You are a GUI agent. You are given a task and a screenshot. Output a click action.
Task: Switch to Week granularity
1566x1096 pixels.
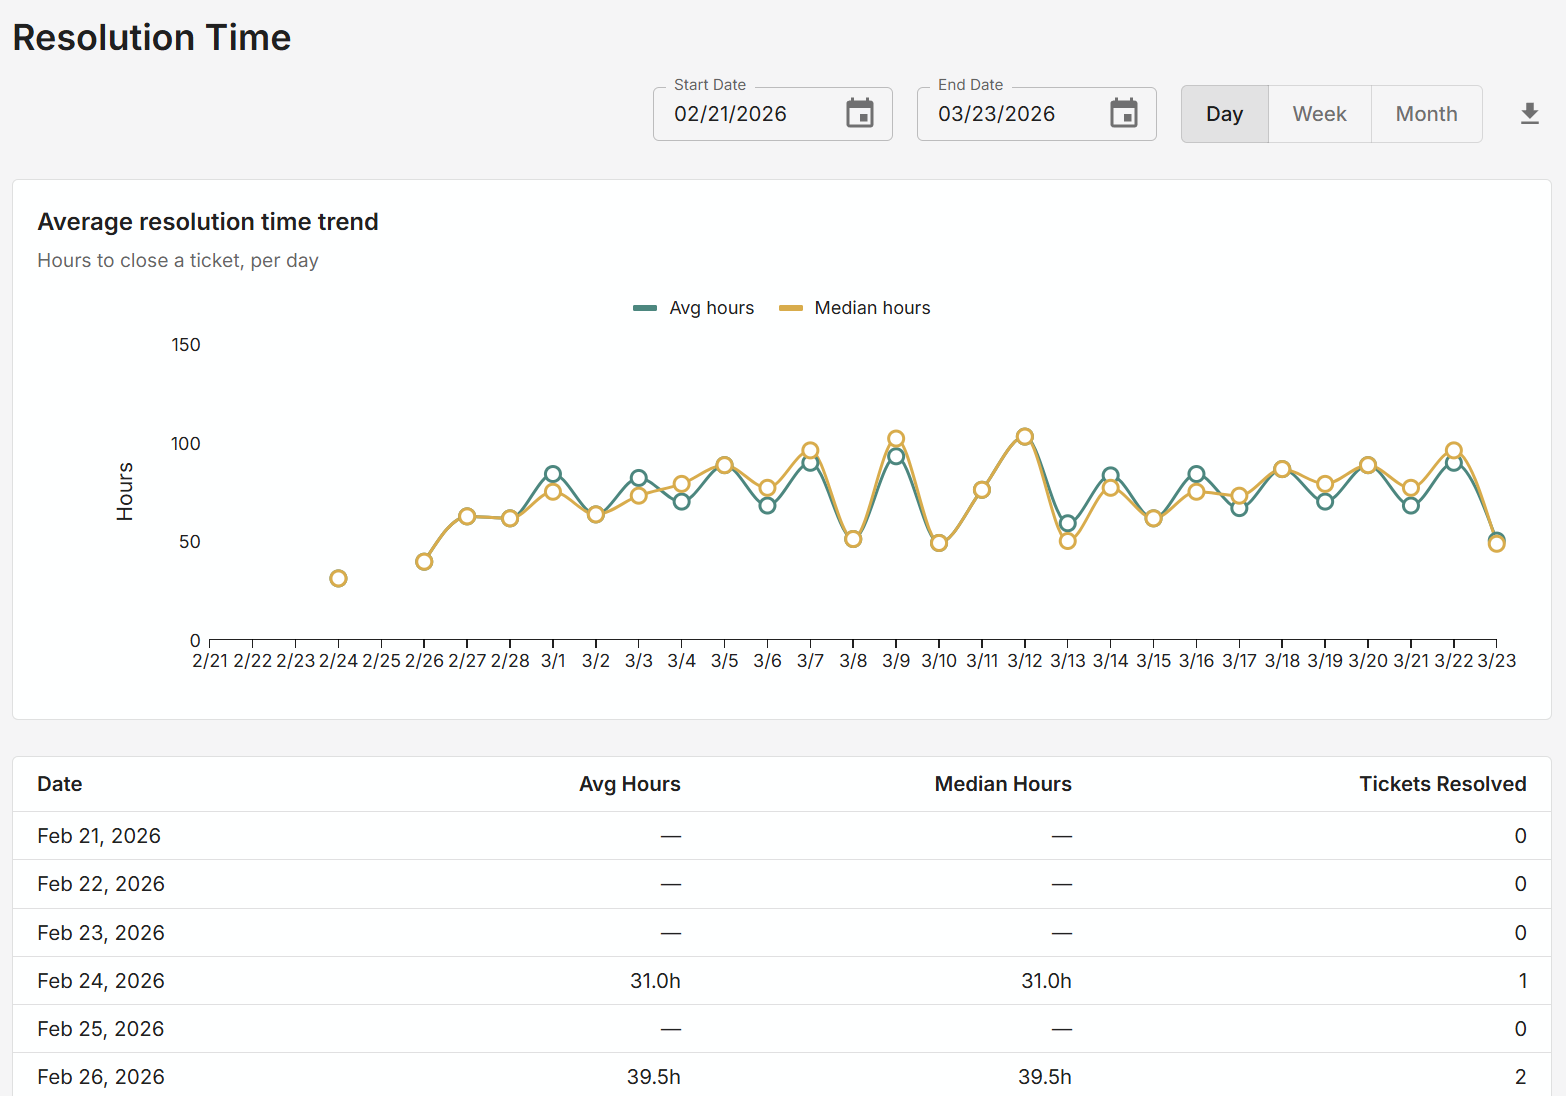point(1319,114)
